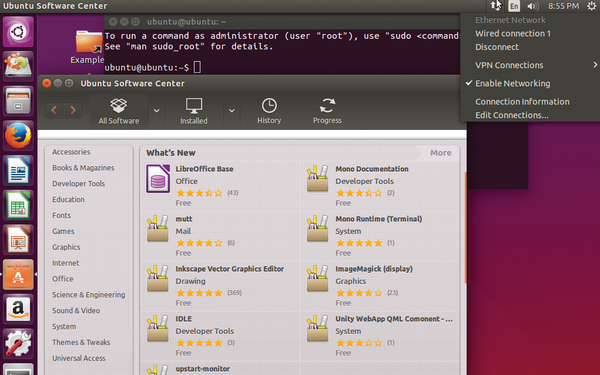The height and width of the screenshot is (375, 600).
Task: Launch Install Ubuntu from the dock
Action: coord(18,66)
